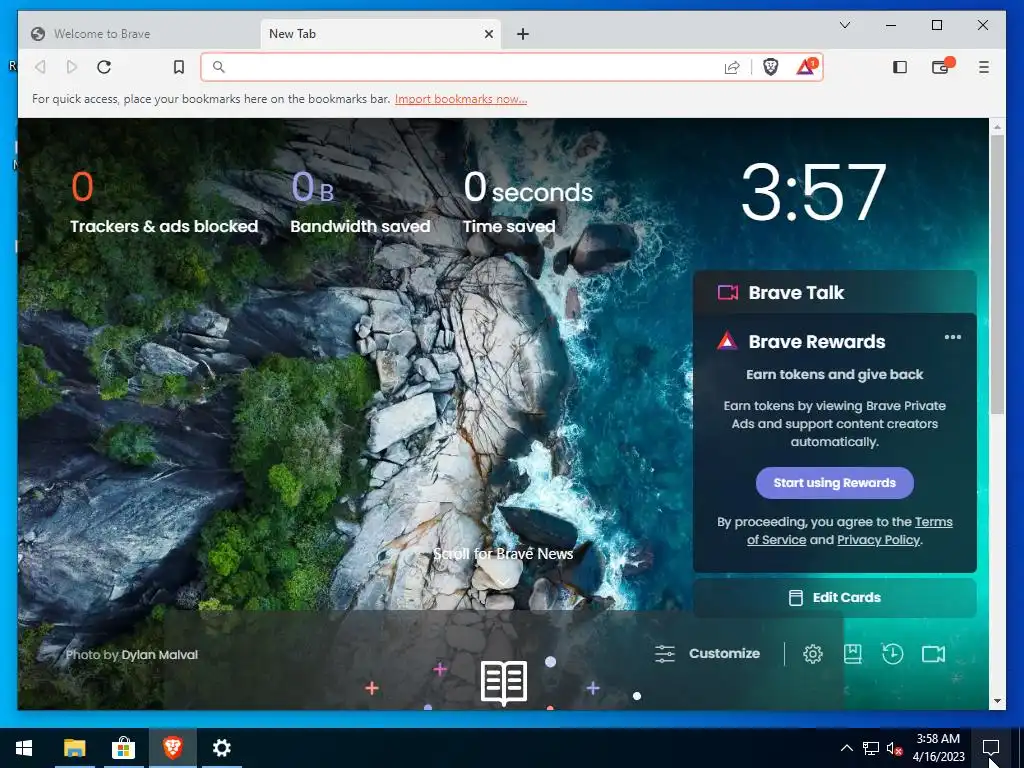
Task: Open settings gear on new tab page
Action: pos(812,654)
